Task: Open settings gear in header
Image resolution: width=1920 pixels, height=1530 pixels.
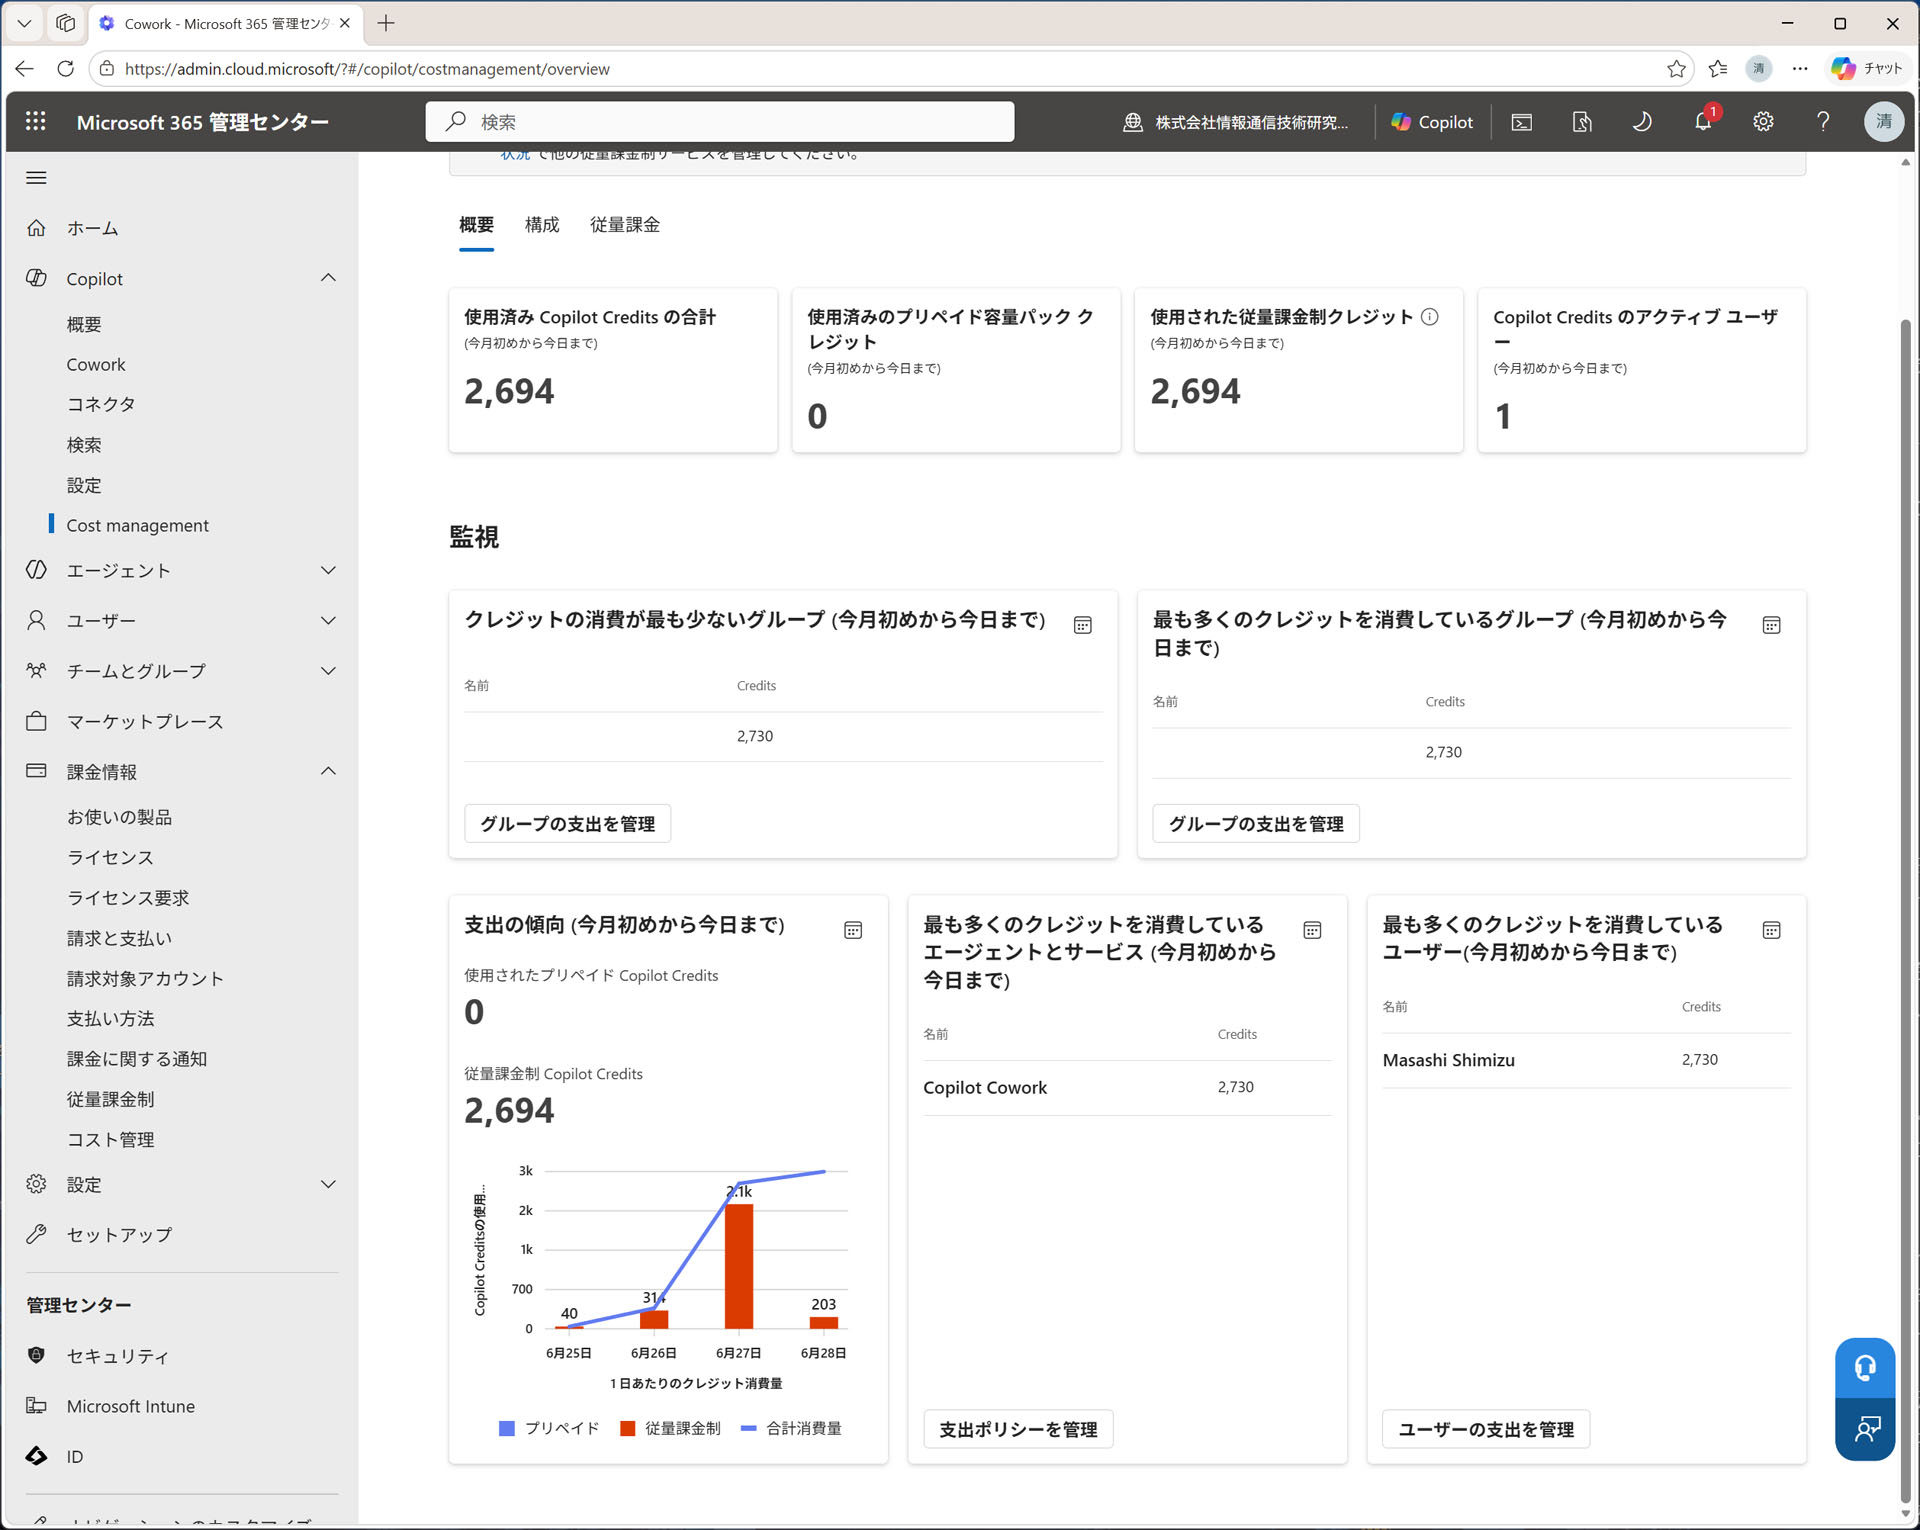Action: tap(1763, 122)
